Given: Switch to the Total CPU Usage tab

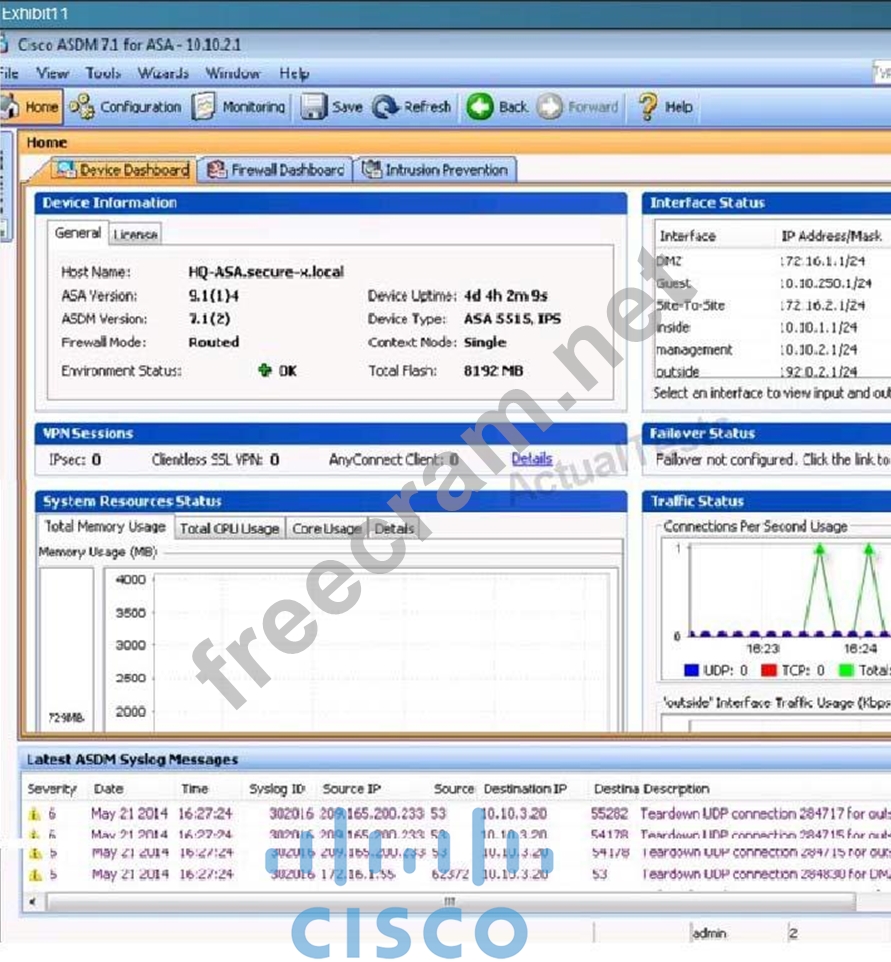Looking at the screenshot, I should point(229,528).
